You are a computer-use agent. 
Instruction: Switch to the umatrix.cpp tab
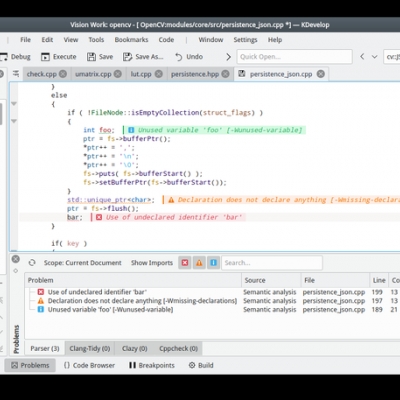93,74
